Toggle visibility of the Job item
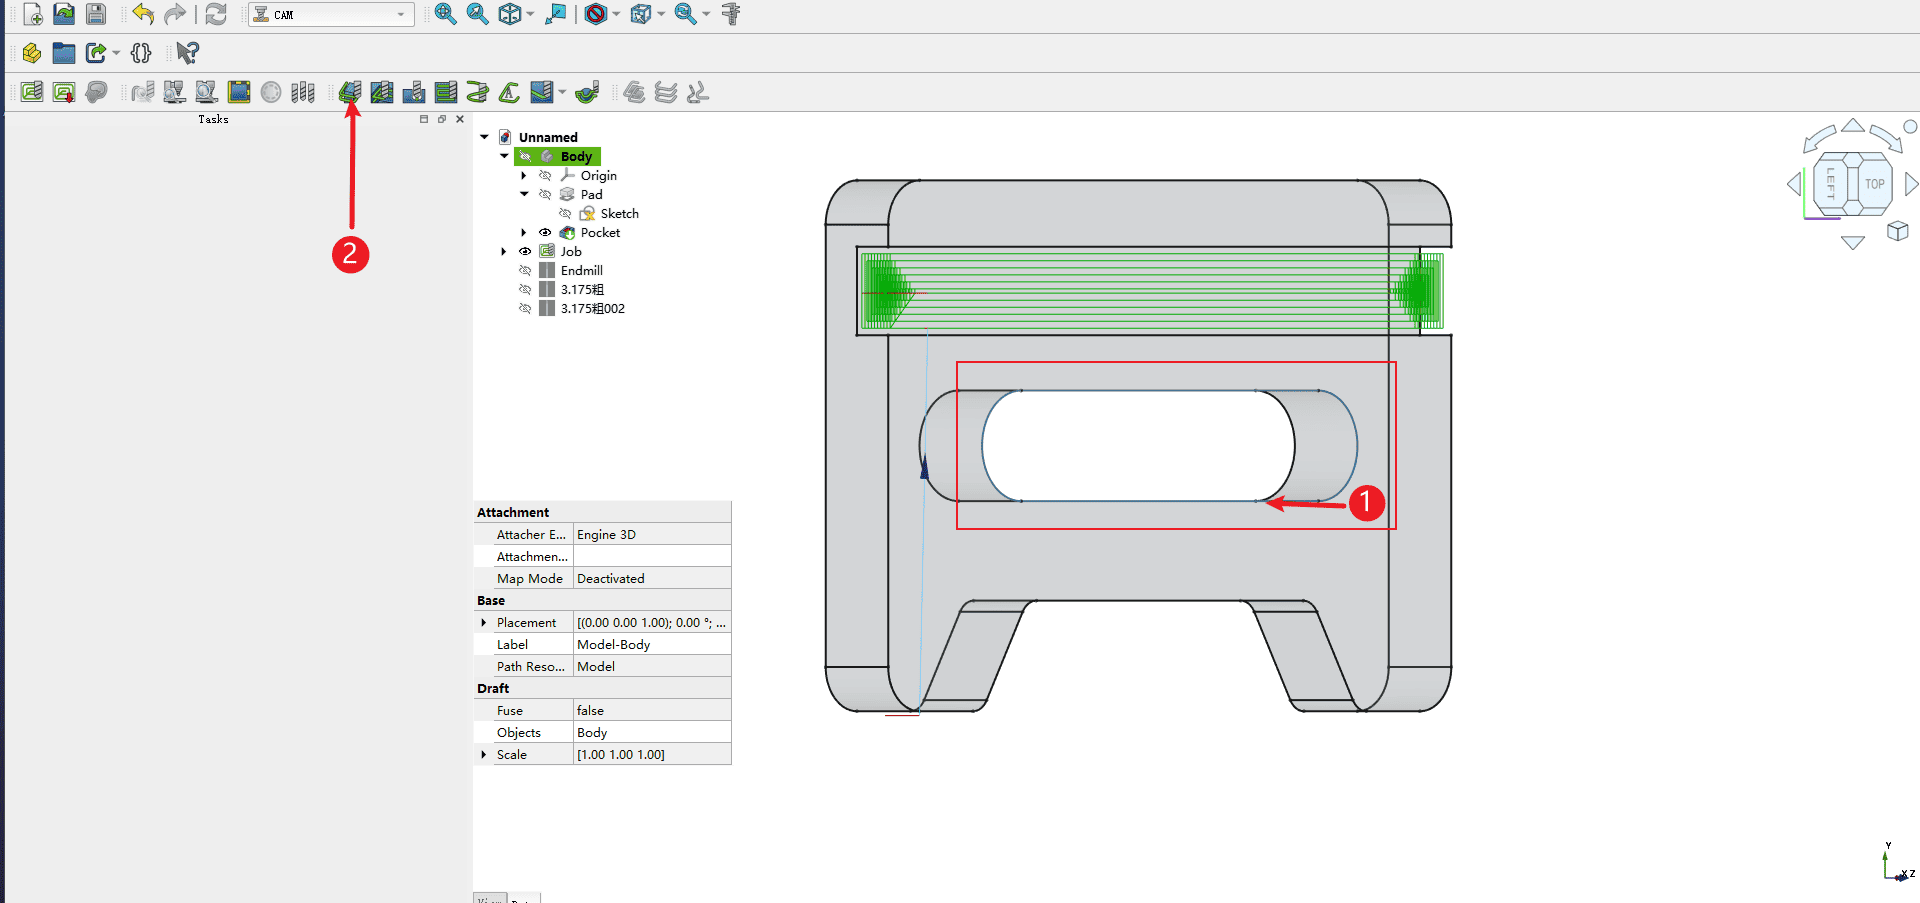 tap(525, 252)
